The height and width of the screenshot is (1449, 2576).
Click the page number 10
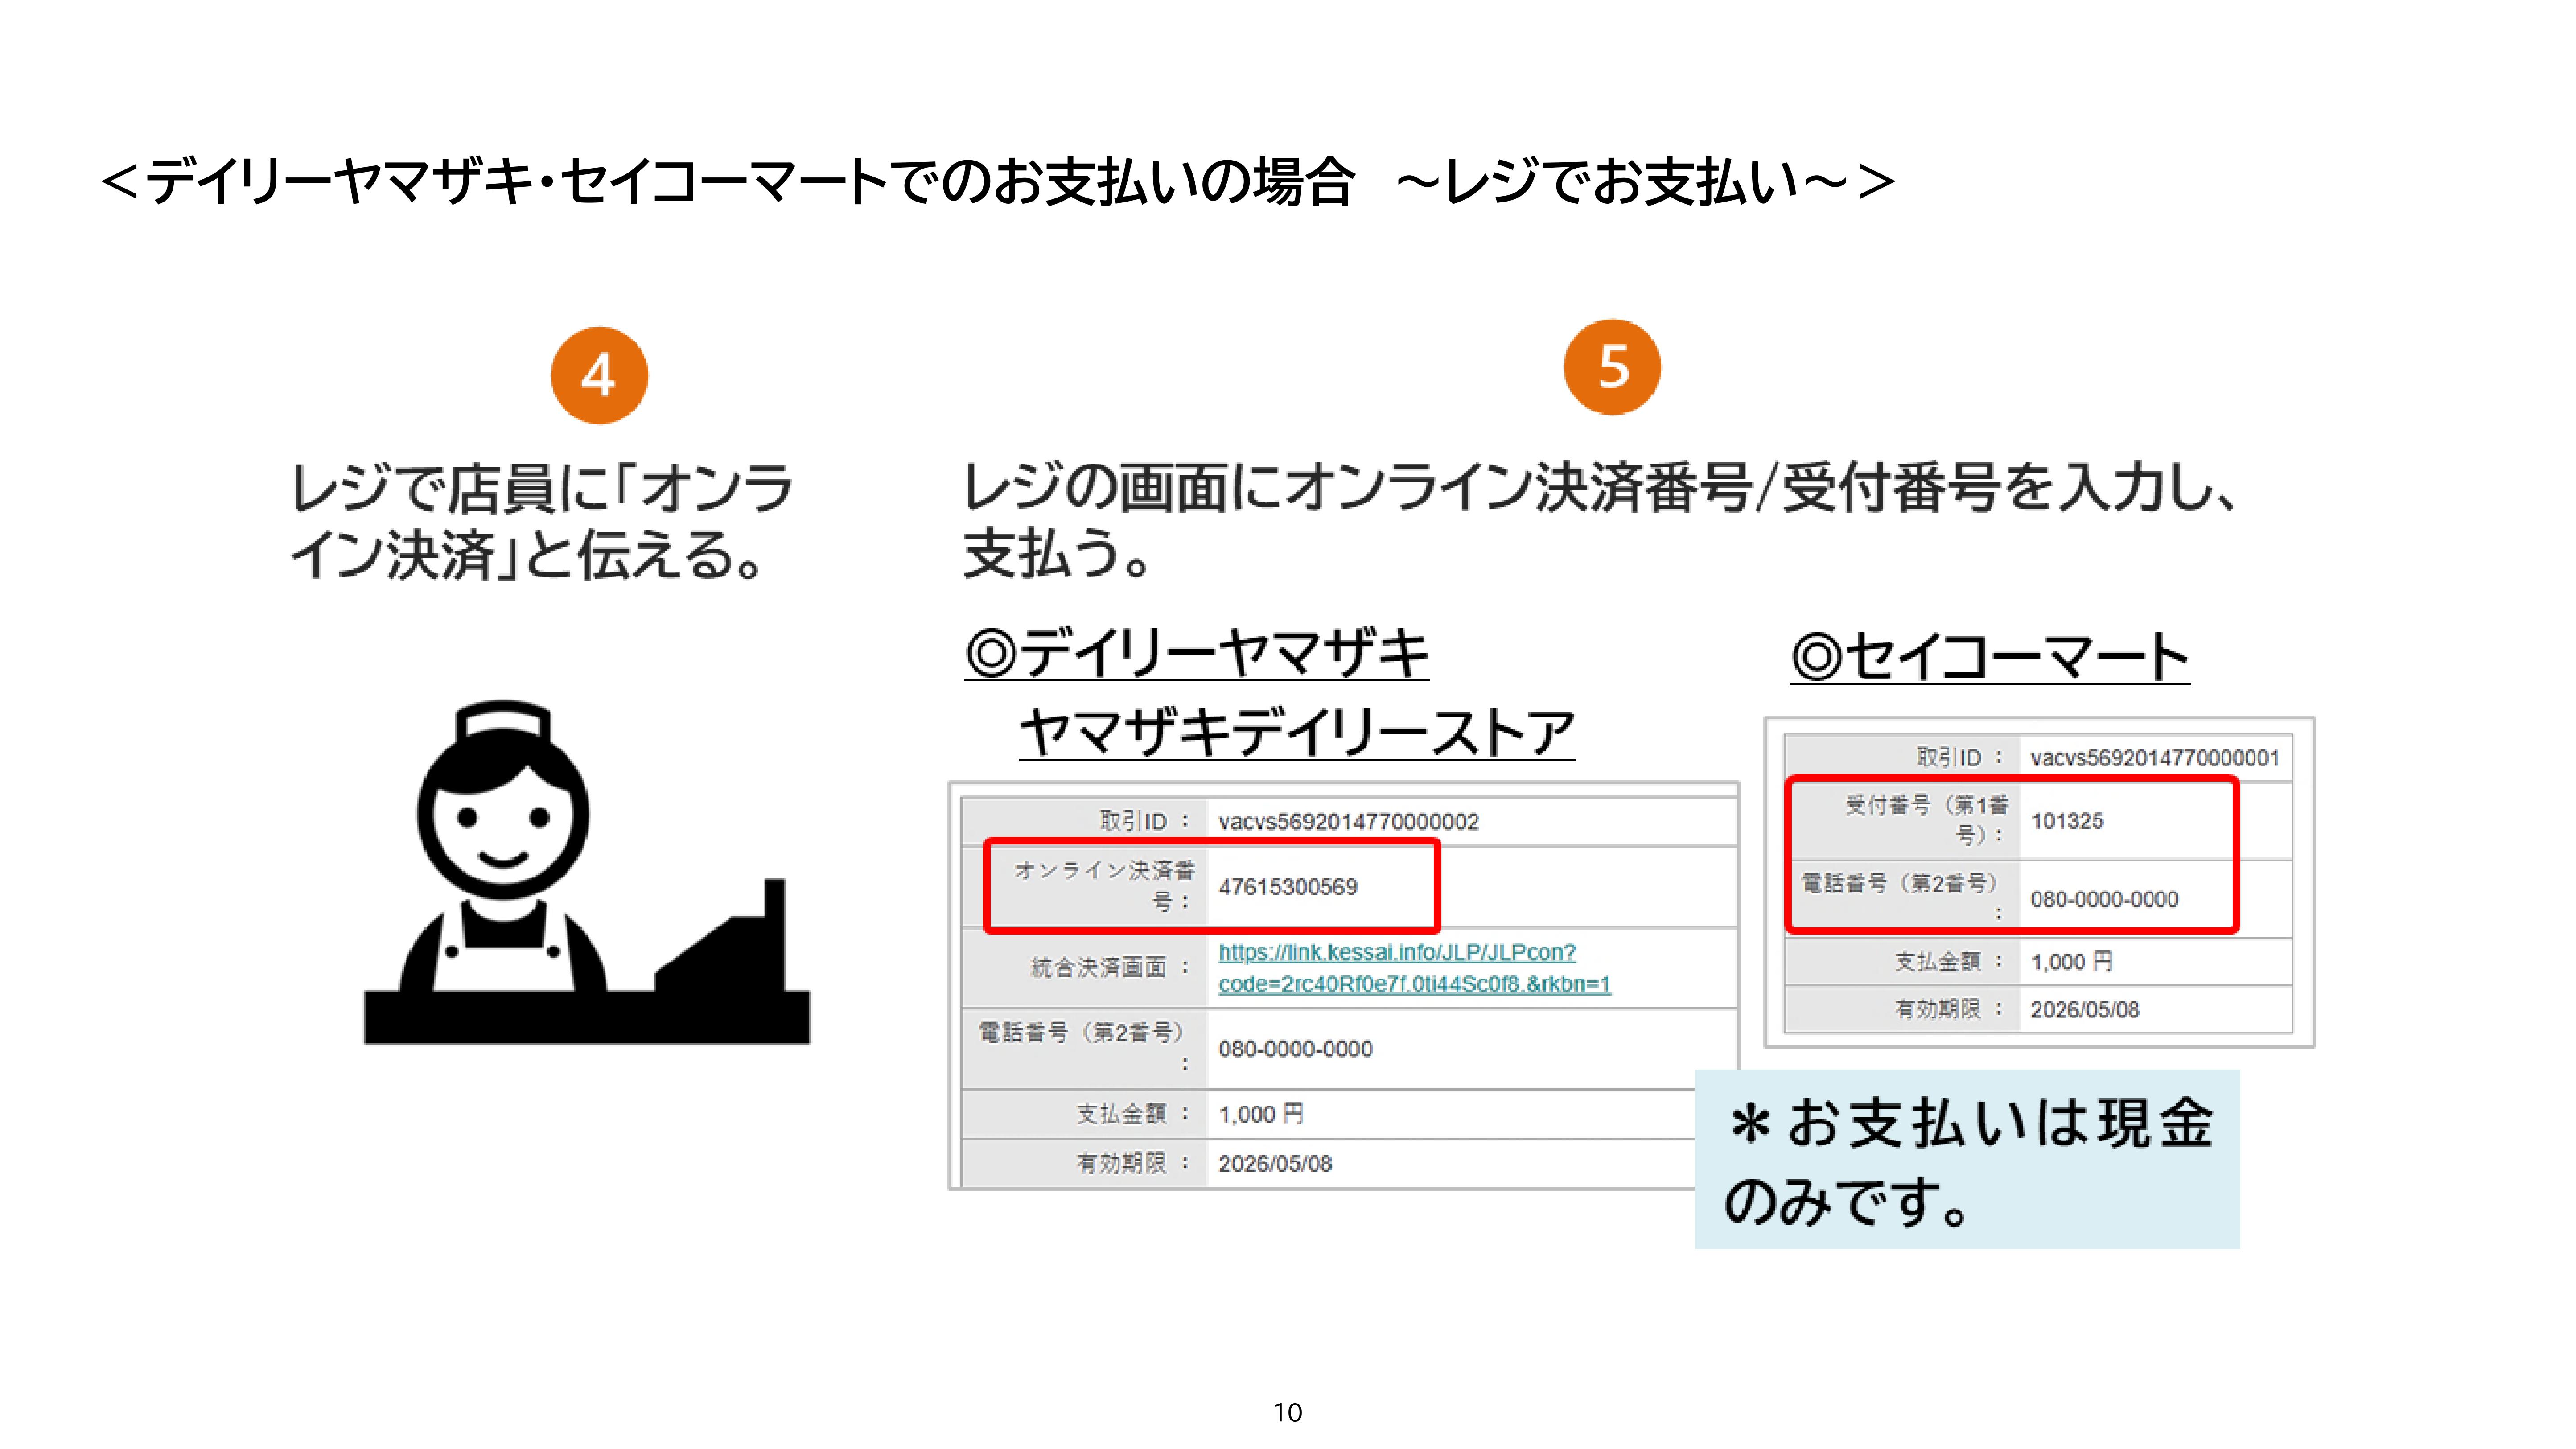coord(1288,1413)
